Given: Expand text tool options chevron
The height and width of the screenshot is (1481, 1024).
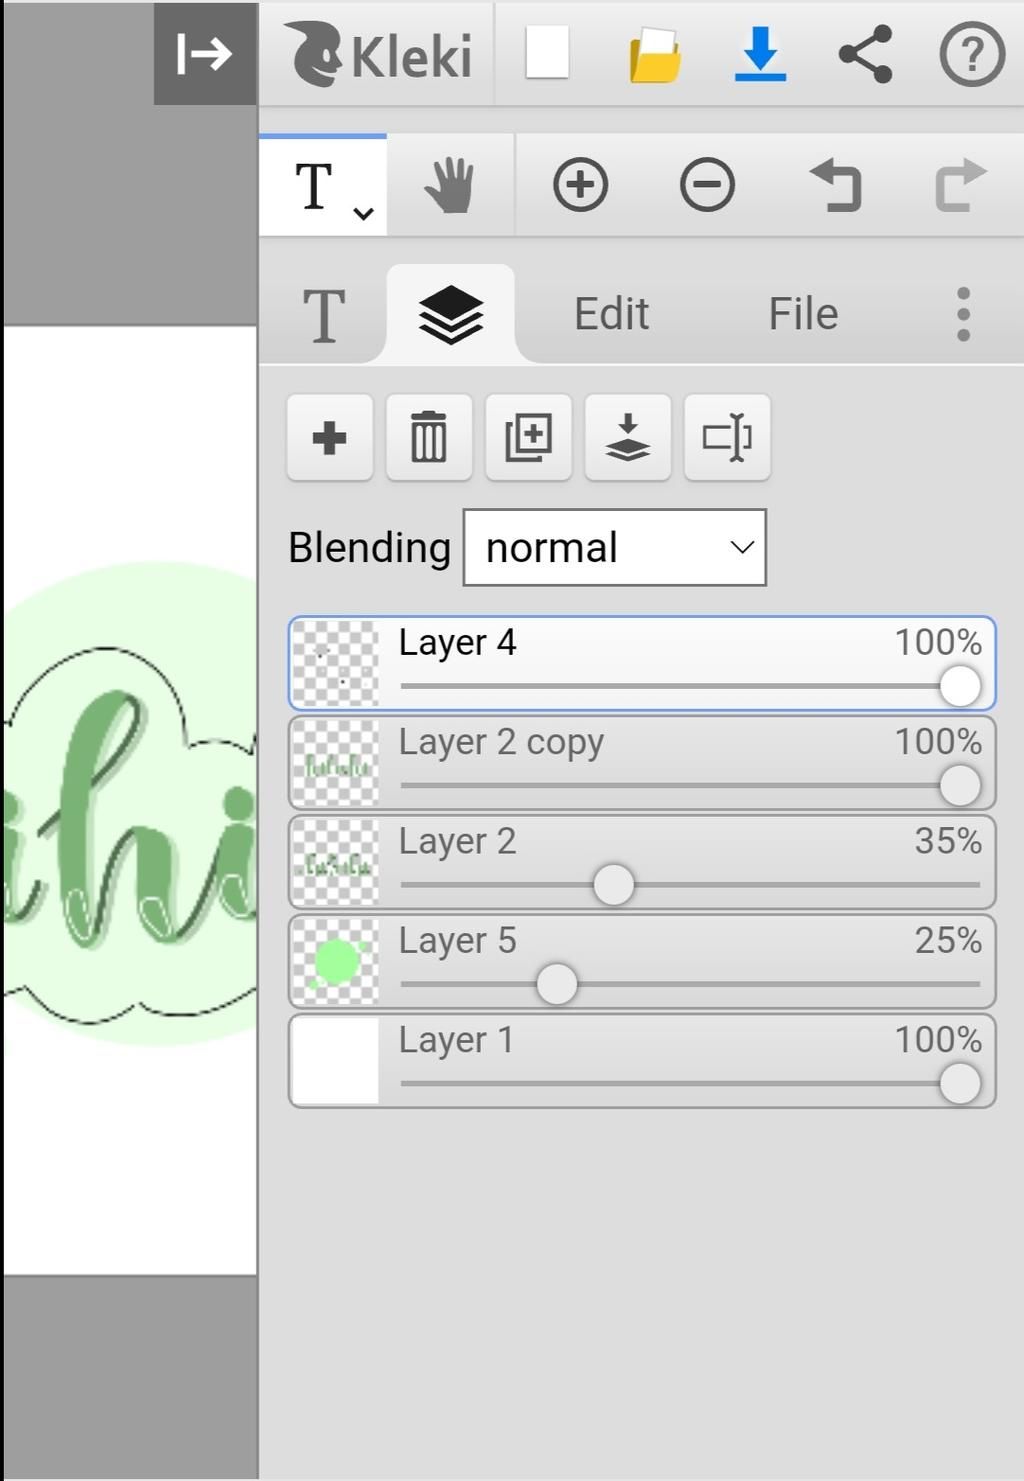Looking at the screenshot, I should point(364,213).
